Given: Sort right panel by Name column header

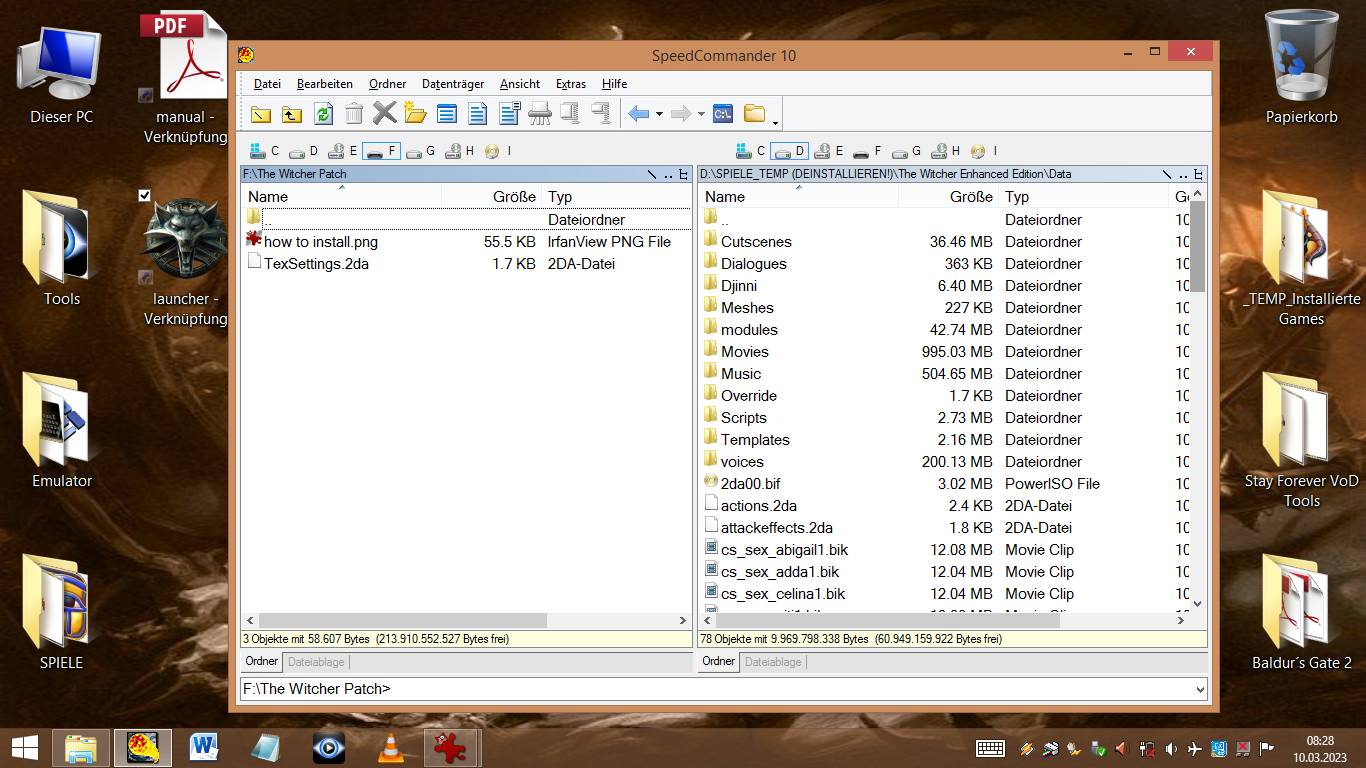Looking at the screenshot, I should coord(798,197).
